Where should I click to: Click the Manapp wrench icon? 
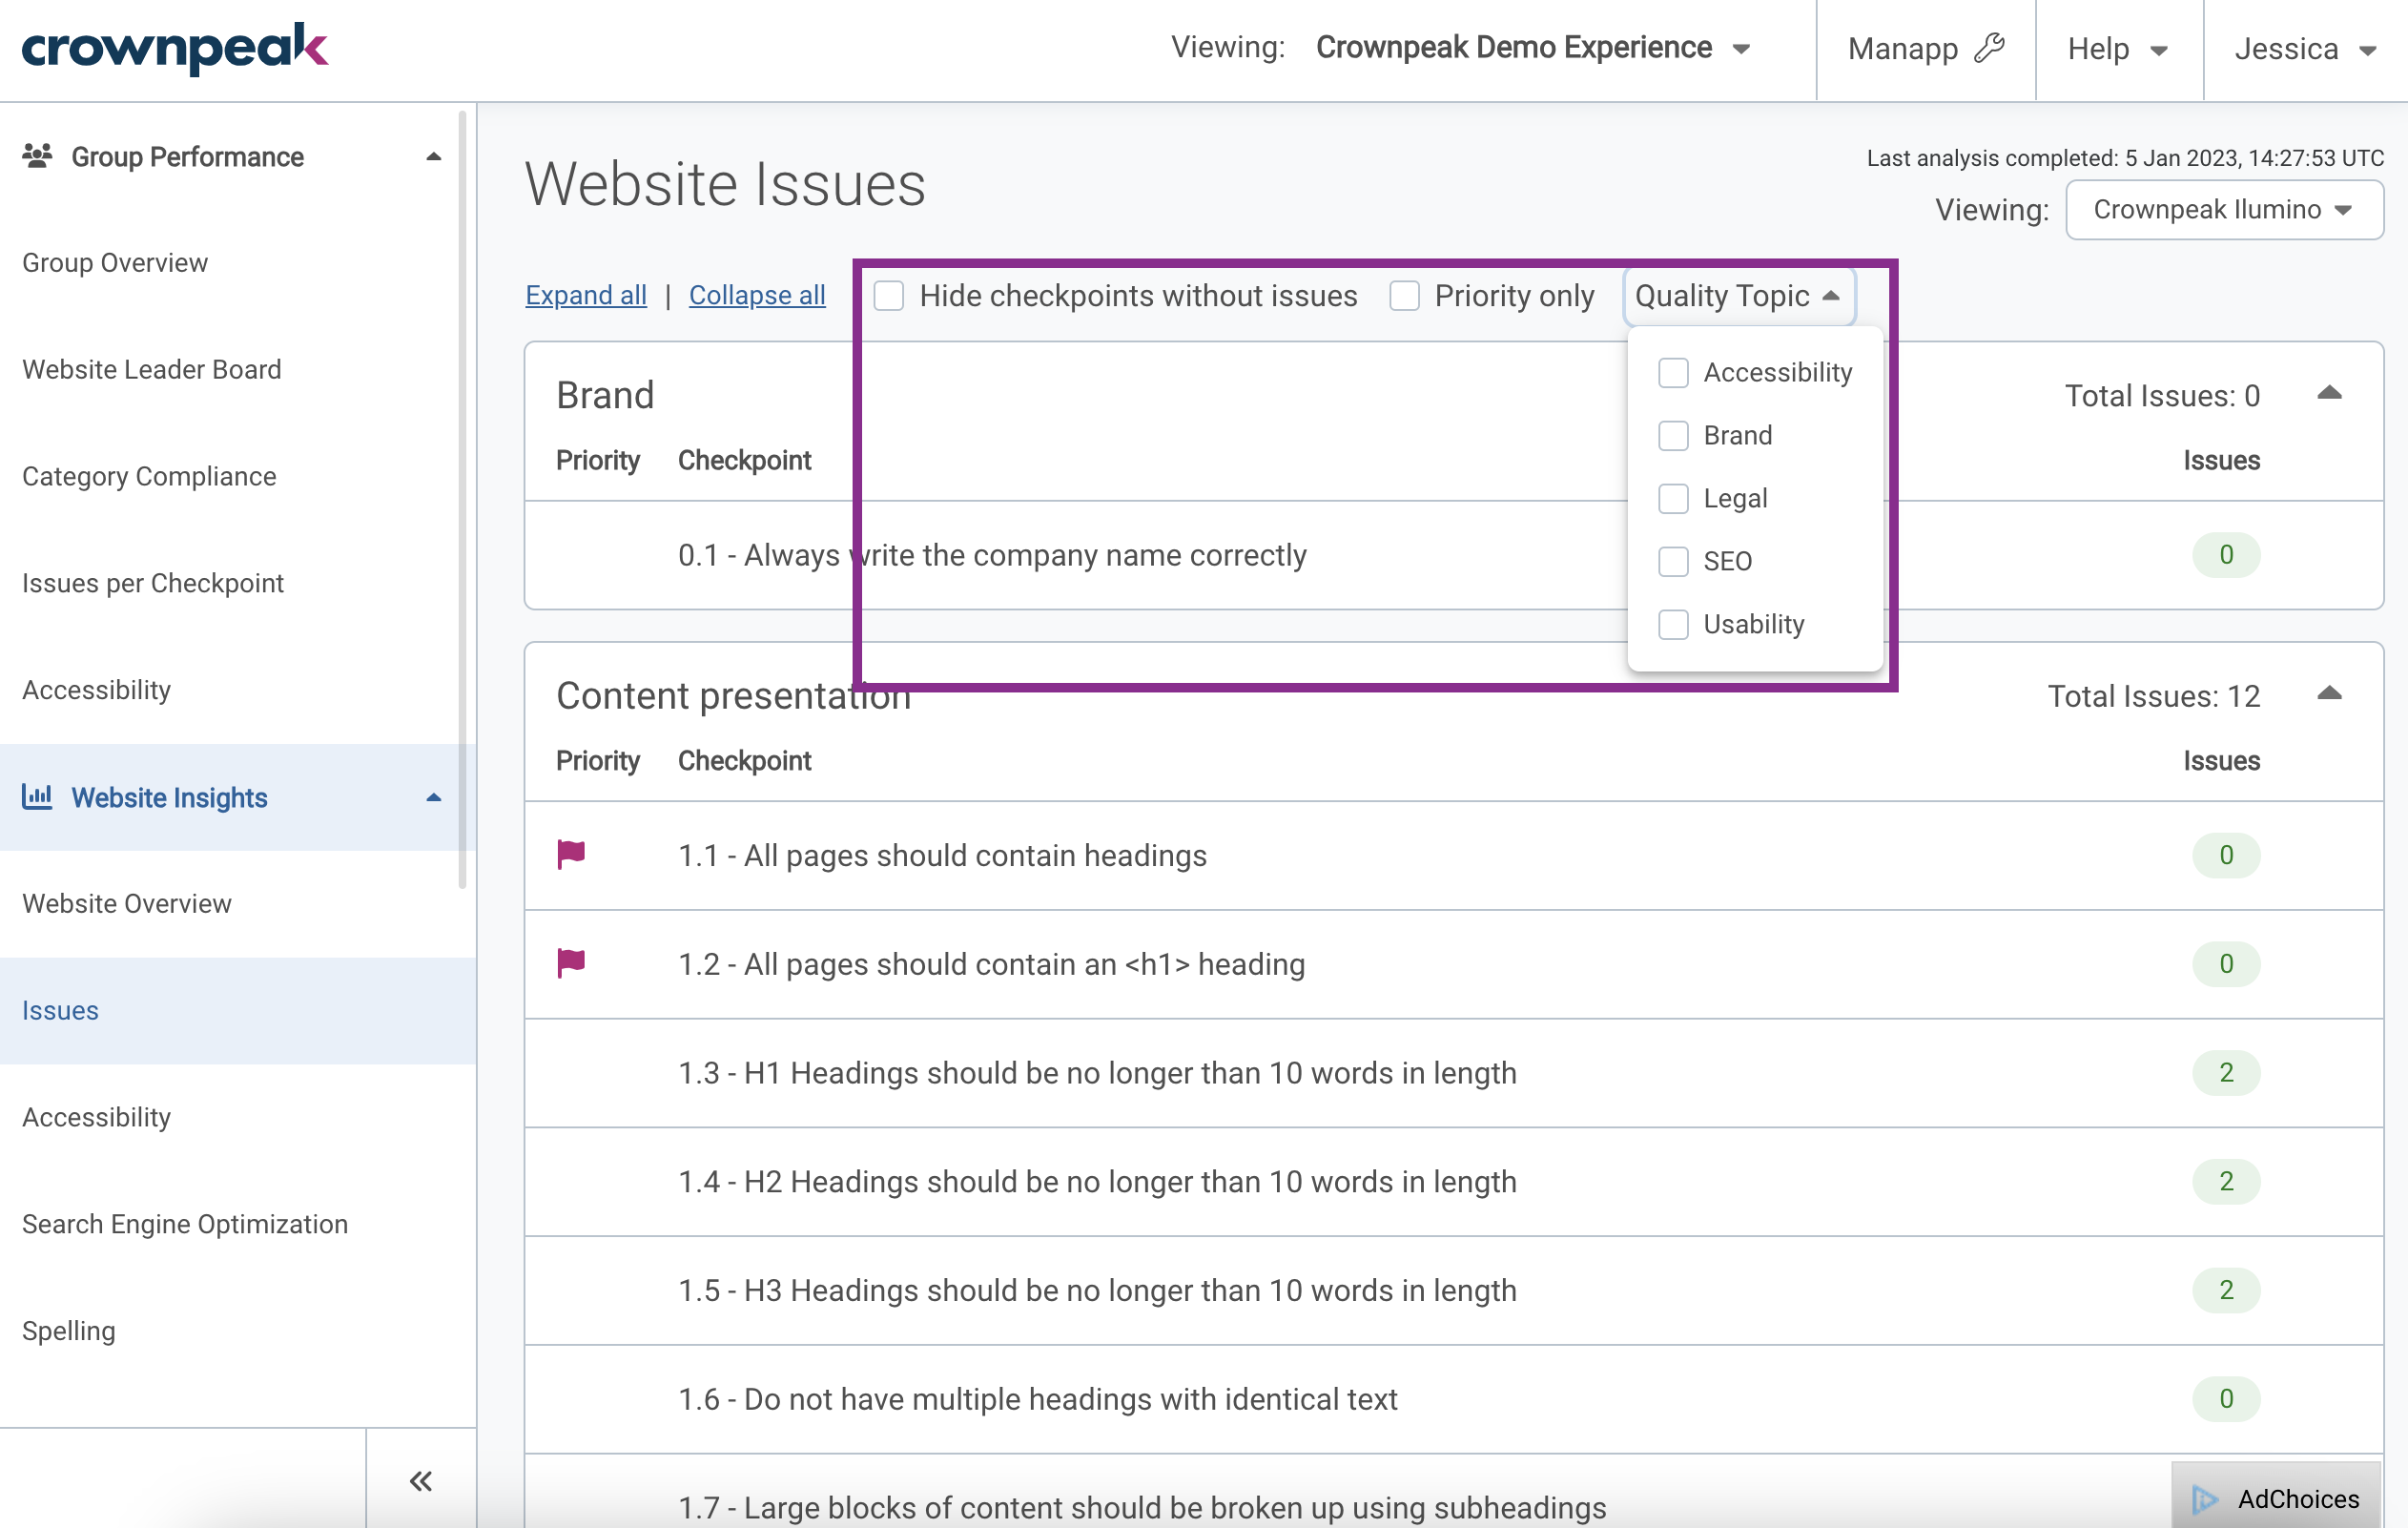[1989, 48]
